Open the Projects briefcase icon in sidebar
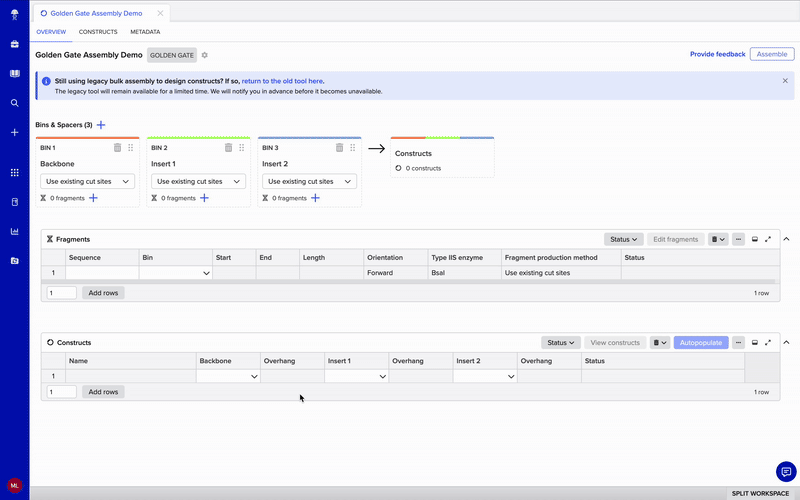The image size is (800, 500). (x=14, y=44)
